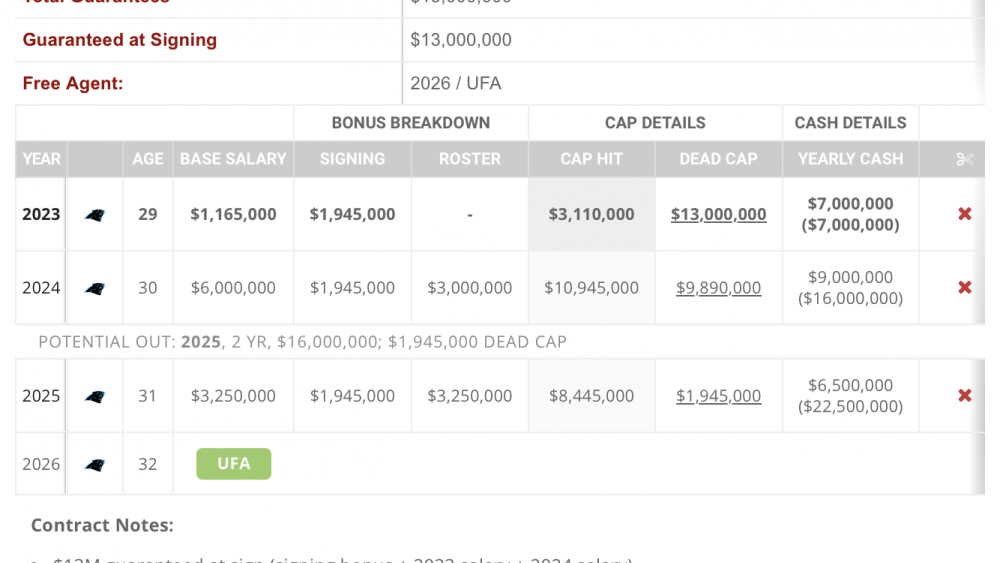1000x563 pixels.
Task: Click the green UFA badge
Action: point(233,464)
